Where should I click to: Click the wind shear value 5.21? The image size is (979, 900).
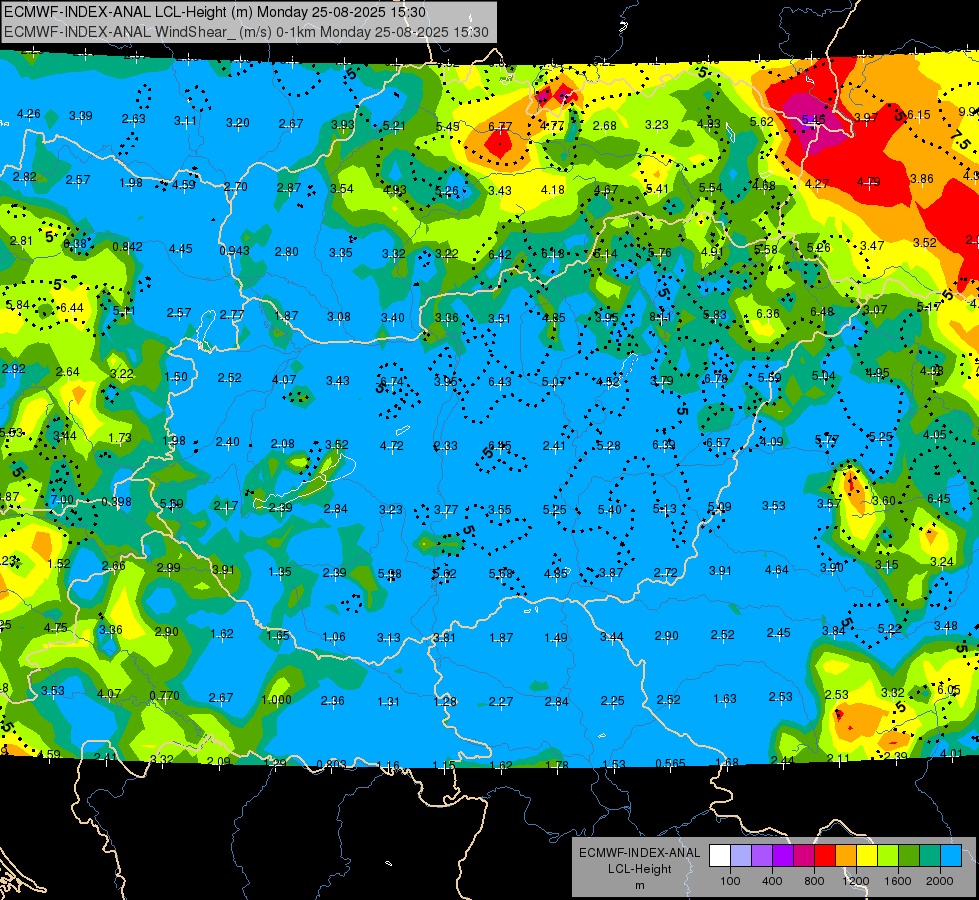point(394,126)
